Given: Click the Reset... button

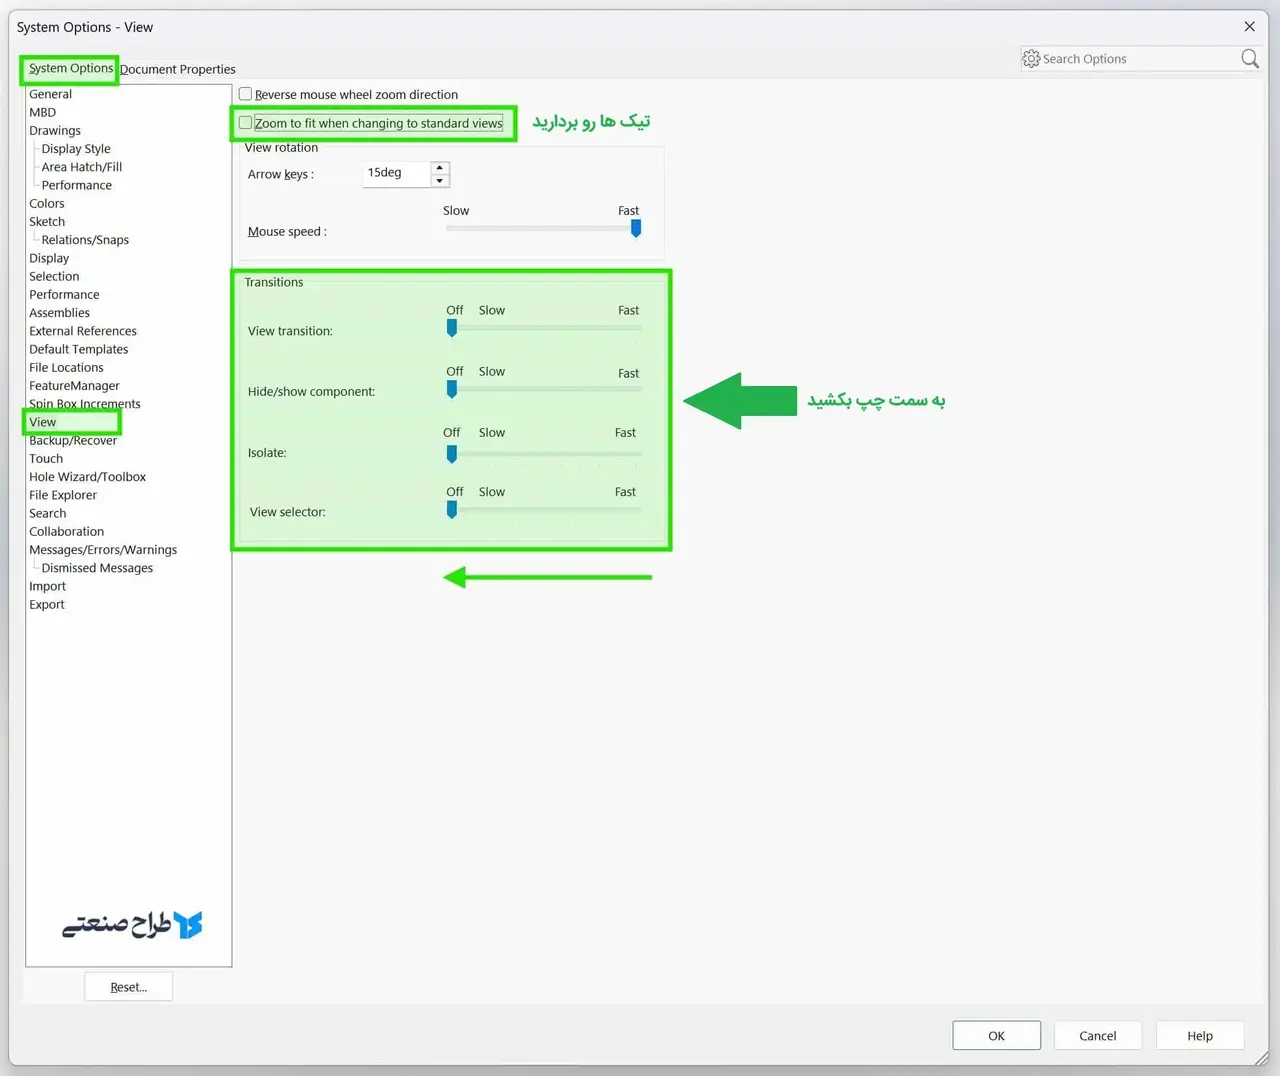Looking at the screenshot, I should tap(128, 987).
